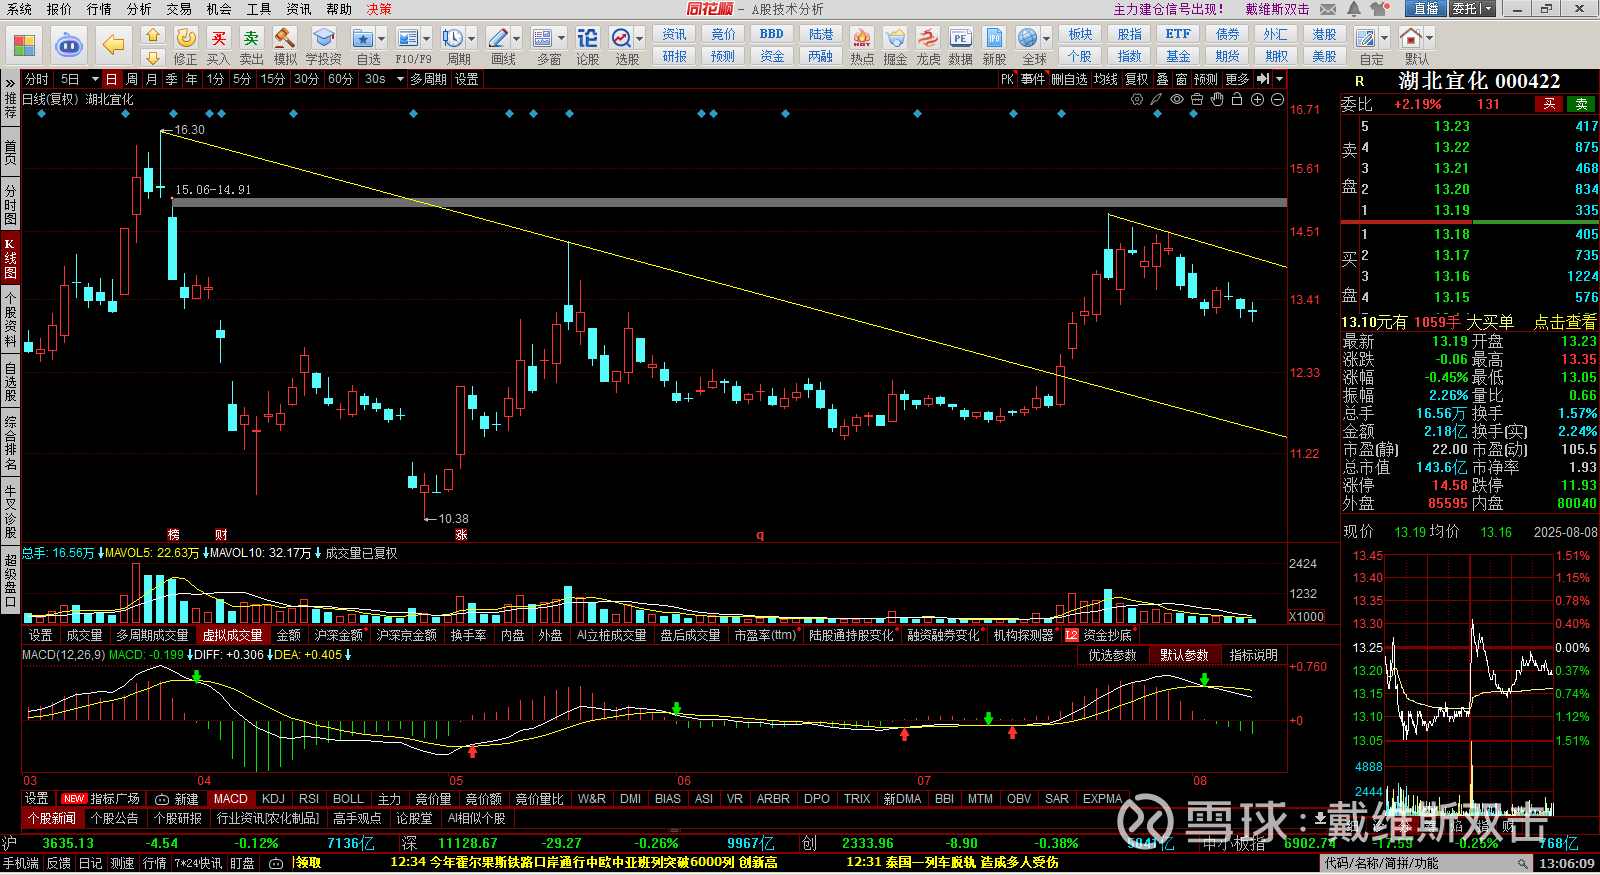Click the down arrow toolbar icon
This screenshot has height=875, width=1600.
pos(153,58)
